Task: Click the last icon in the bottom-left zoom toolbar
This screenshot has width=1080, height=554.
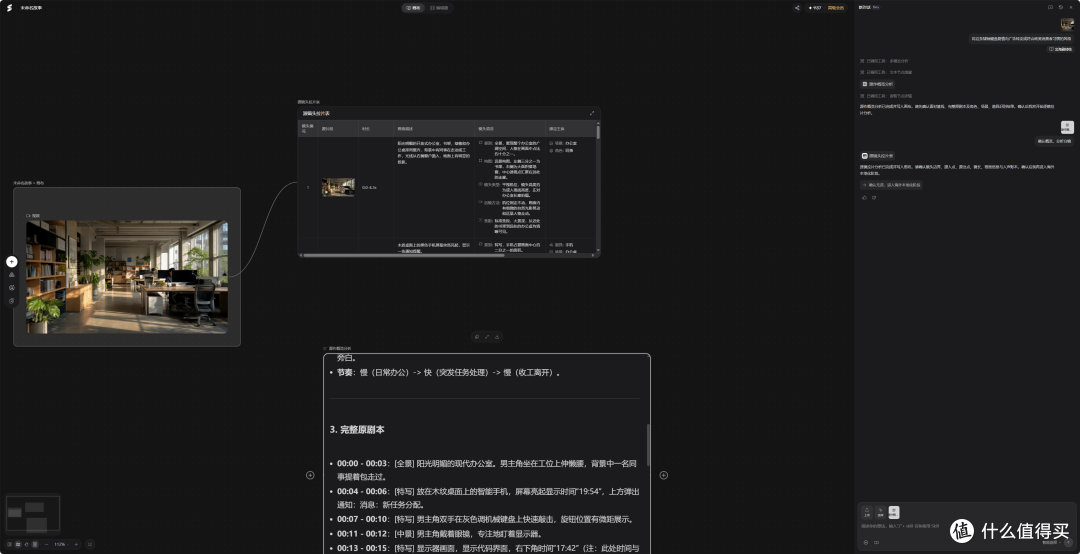Action: (x=90, y=544)
